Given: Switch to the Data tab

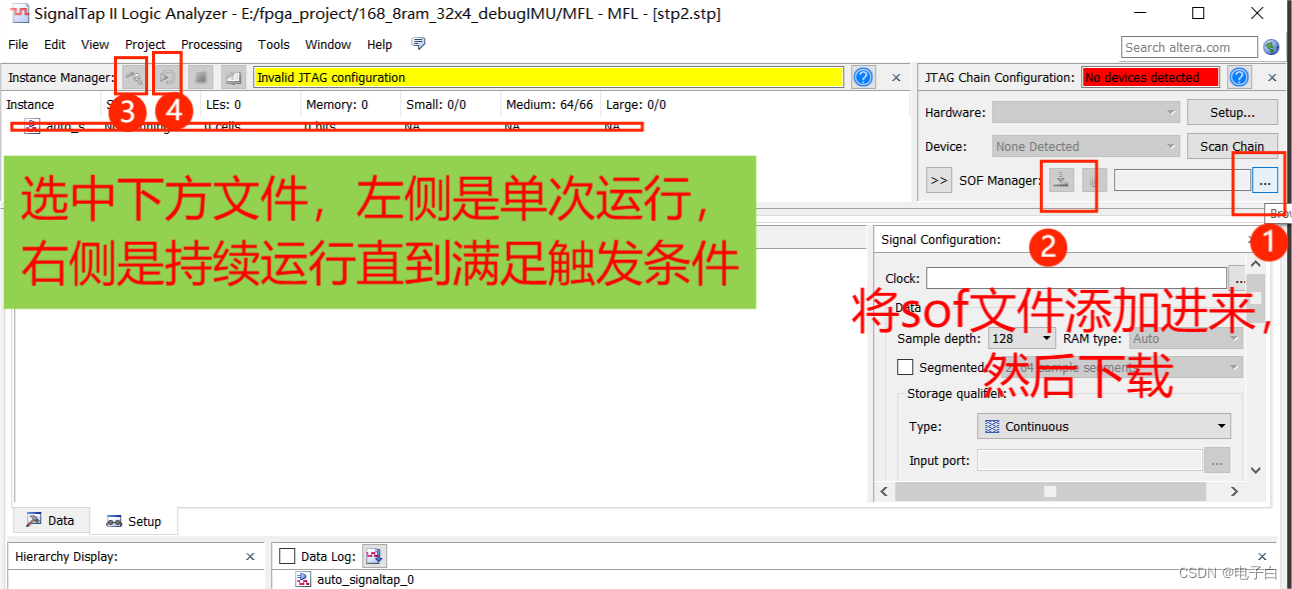Looking at the screenshot, I should 50,520.
